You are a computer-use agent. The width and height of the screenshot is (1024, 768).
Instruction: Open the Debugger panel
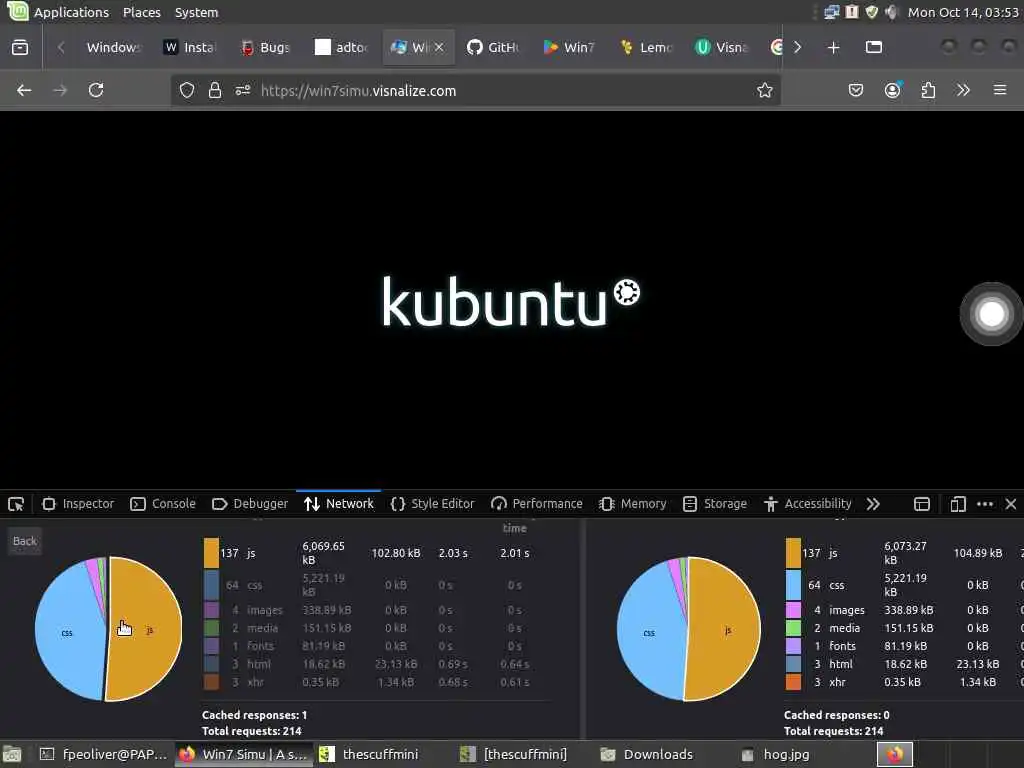[x=250, y=504]
